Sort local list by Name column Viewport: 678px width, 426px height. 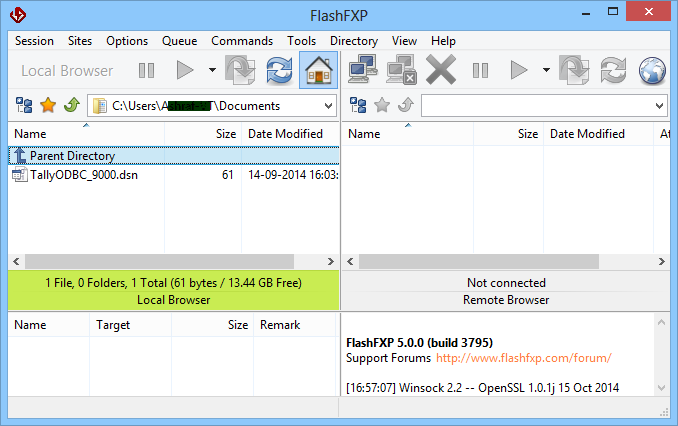[86, 134]
